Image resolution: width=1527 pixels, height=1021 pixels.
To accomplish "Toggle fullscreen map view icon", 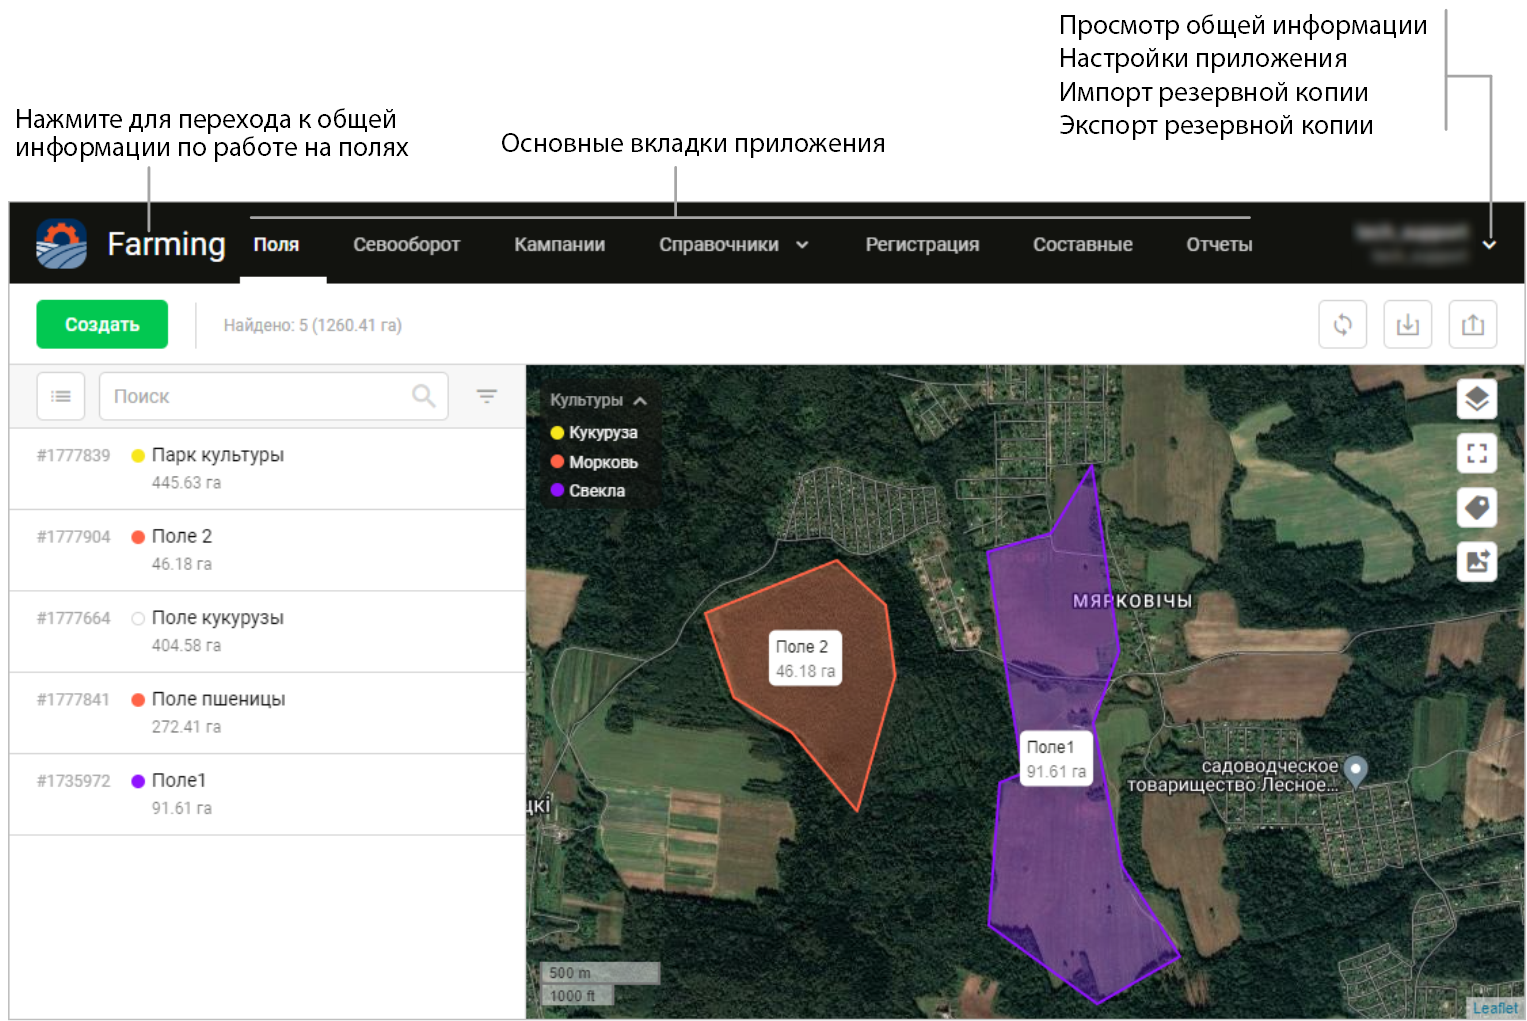I will tap(1477, 453).
